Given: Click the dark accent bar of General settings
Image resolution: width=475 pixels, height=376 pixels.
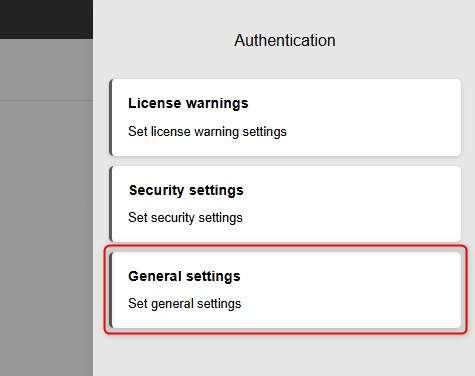Looking at the screenshot, I should point(111,290).
